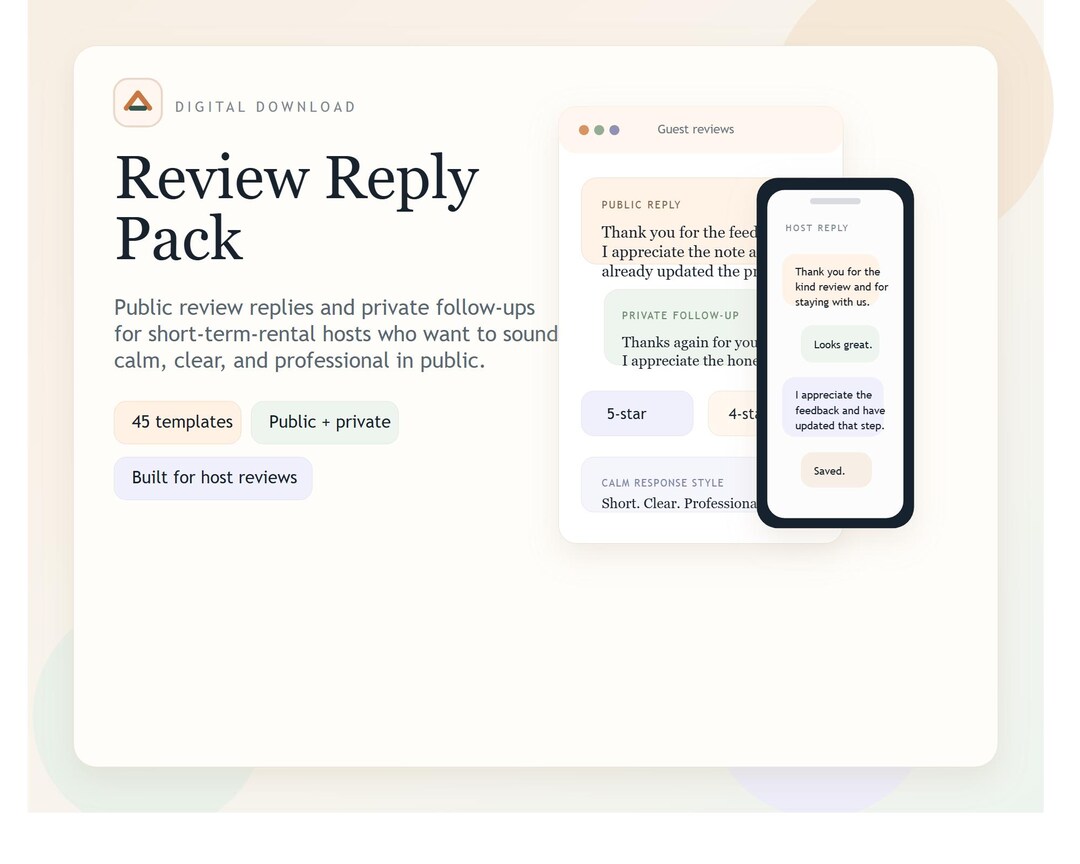Click the HOST REPLY label on phone
The width and height of the screenshot is (1080, 864).
tap(817, 228)
